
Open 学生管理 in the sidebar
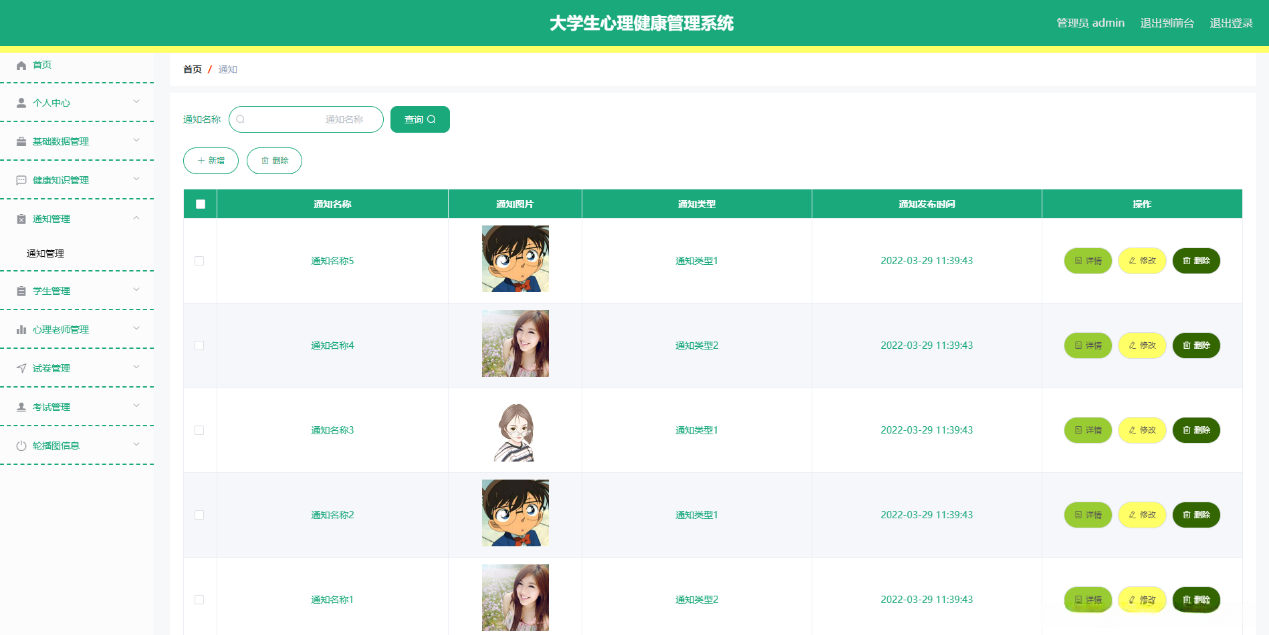[x=77, y=291]
